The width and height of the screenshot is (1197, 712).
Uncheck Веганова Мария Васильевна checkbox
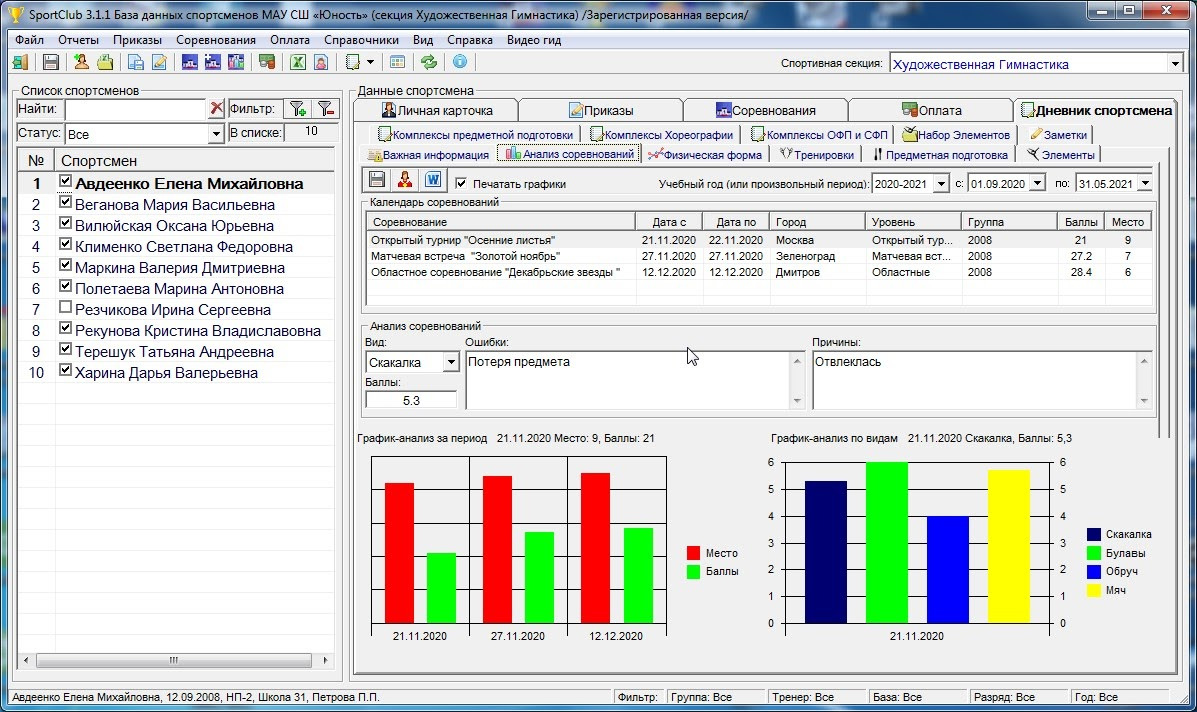(x=66, y=203)
